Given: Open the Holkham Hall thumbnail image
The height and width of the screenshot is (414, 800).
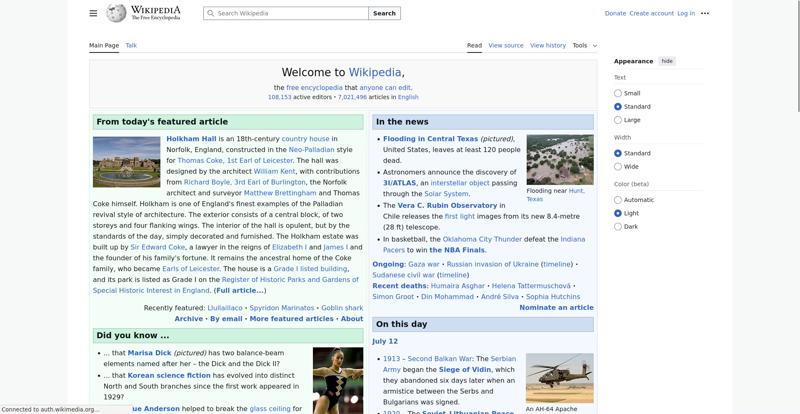Looking at the screenshot, I should [127, 162].
